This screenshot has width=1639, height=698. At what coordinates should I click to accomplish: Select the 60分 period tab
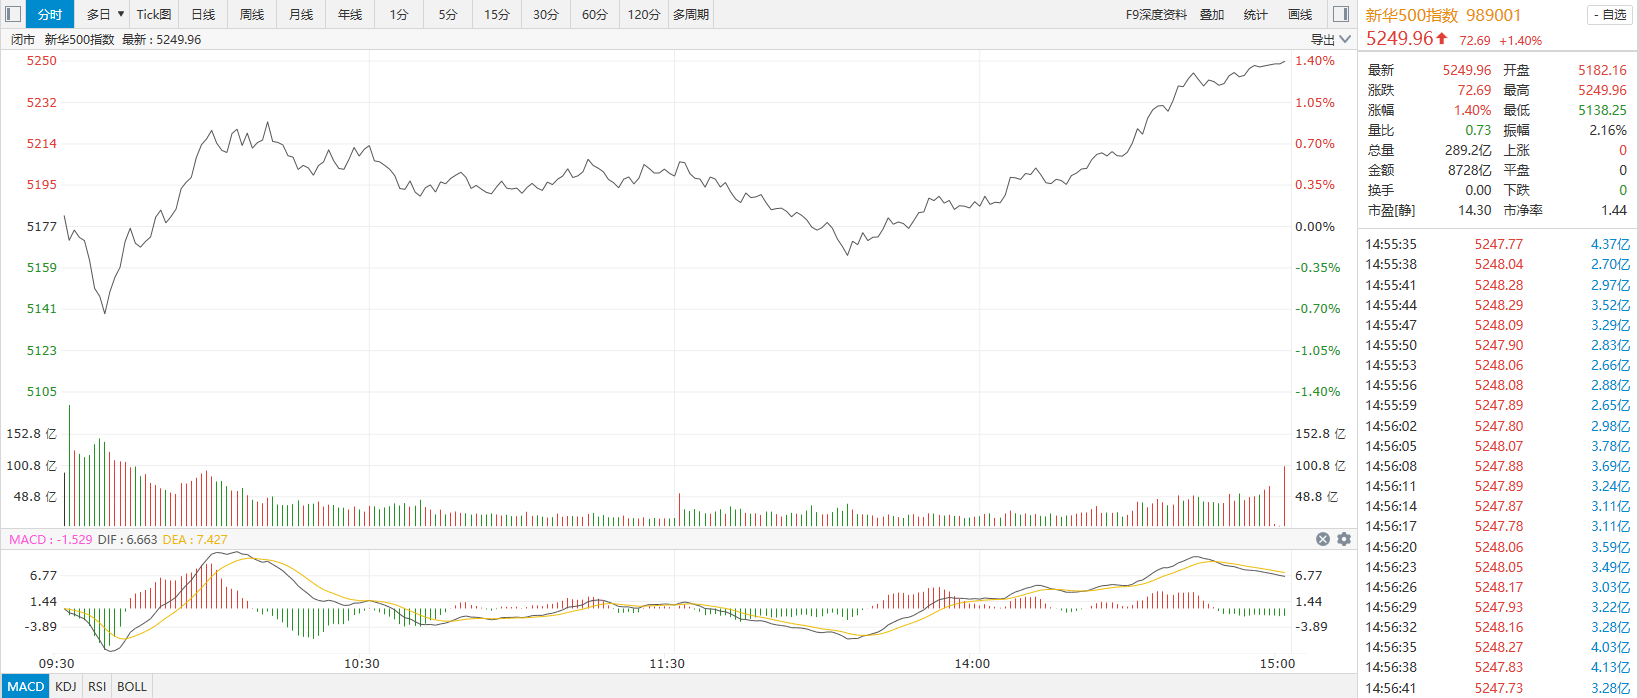click(x=594, y=14)
